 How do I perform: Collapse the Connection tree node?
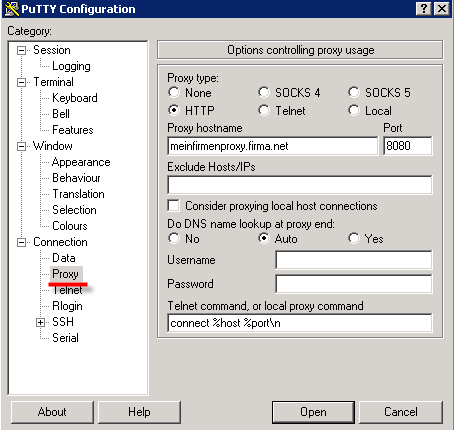click(x=21, y=242)
